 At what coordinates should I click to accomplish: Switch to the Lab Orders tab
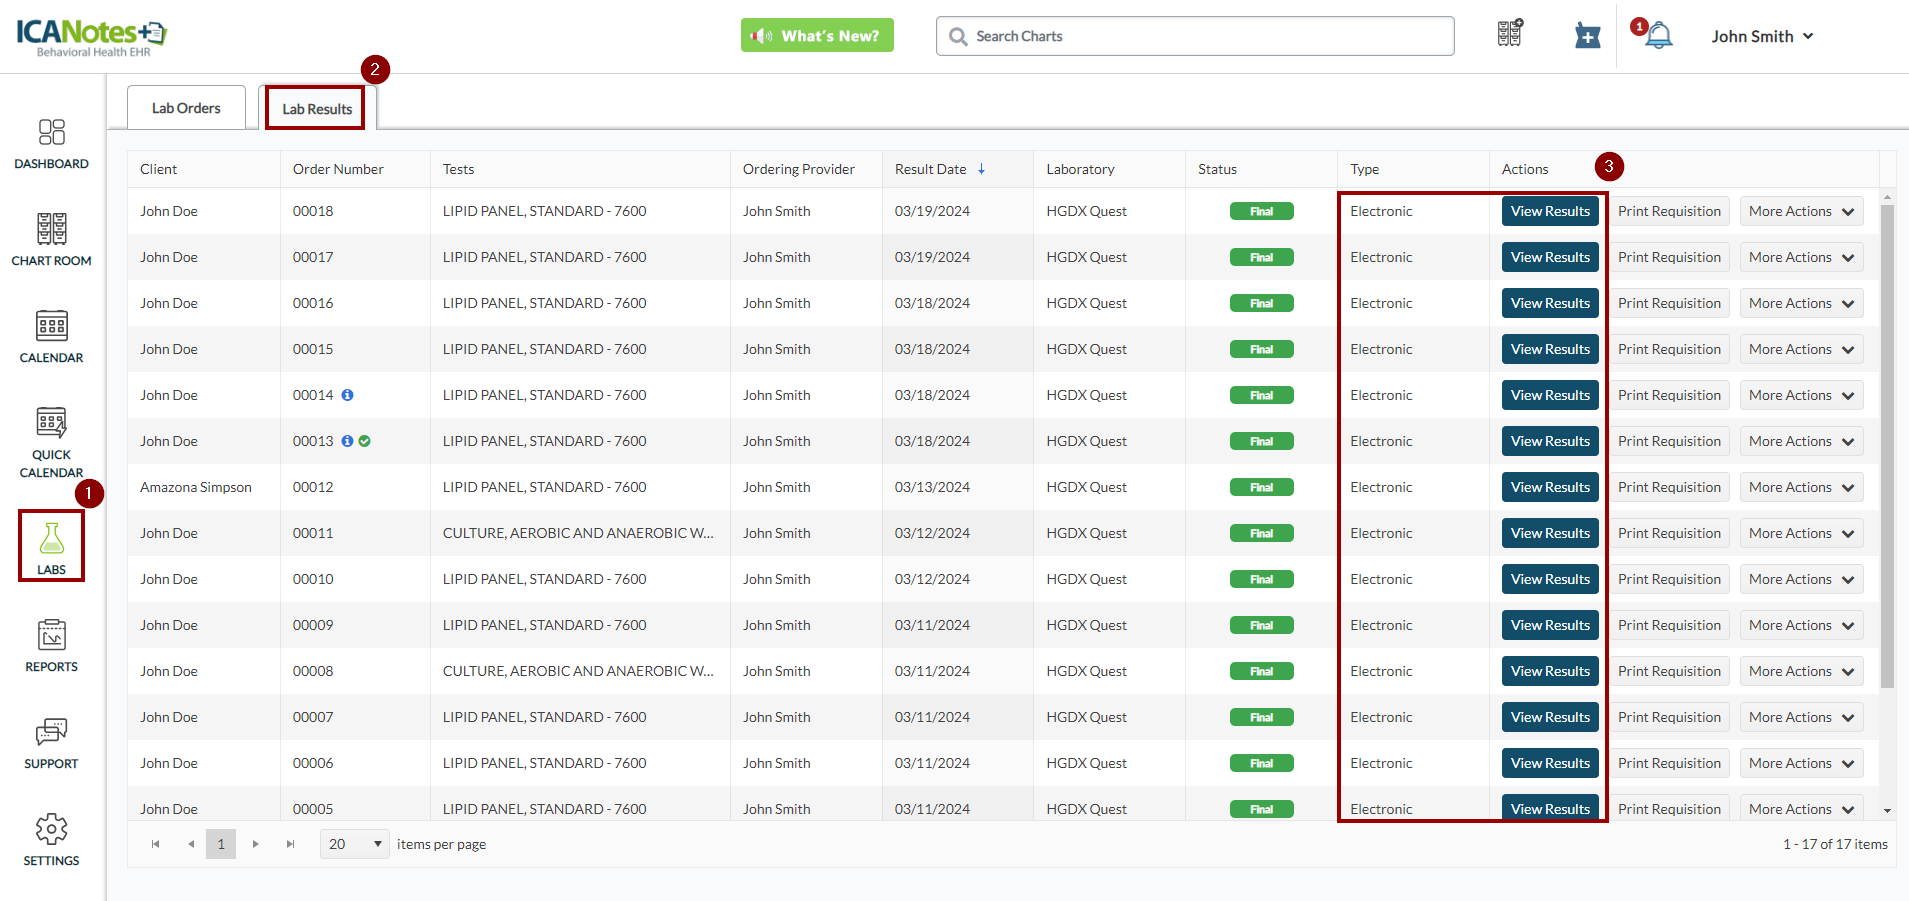(186, 108)
